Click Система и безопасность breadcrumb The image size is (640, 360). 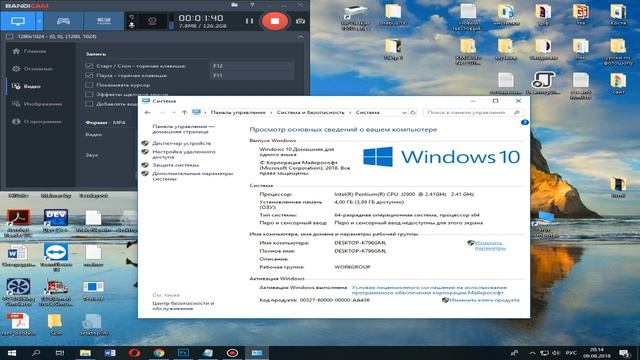311,113
